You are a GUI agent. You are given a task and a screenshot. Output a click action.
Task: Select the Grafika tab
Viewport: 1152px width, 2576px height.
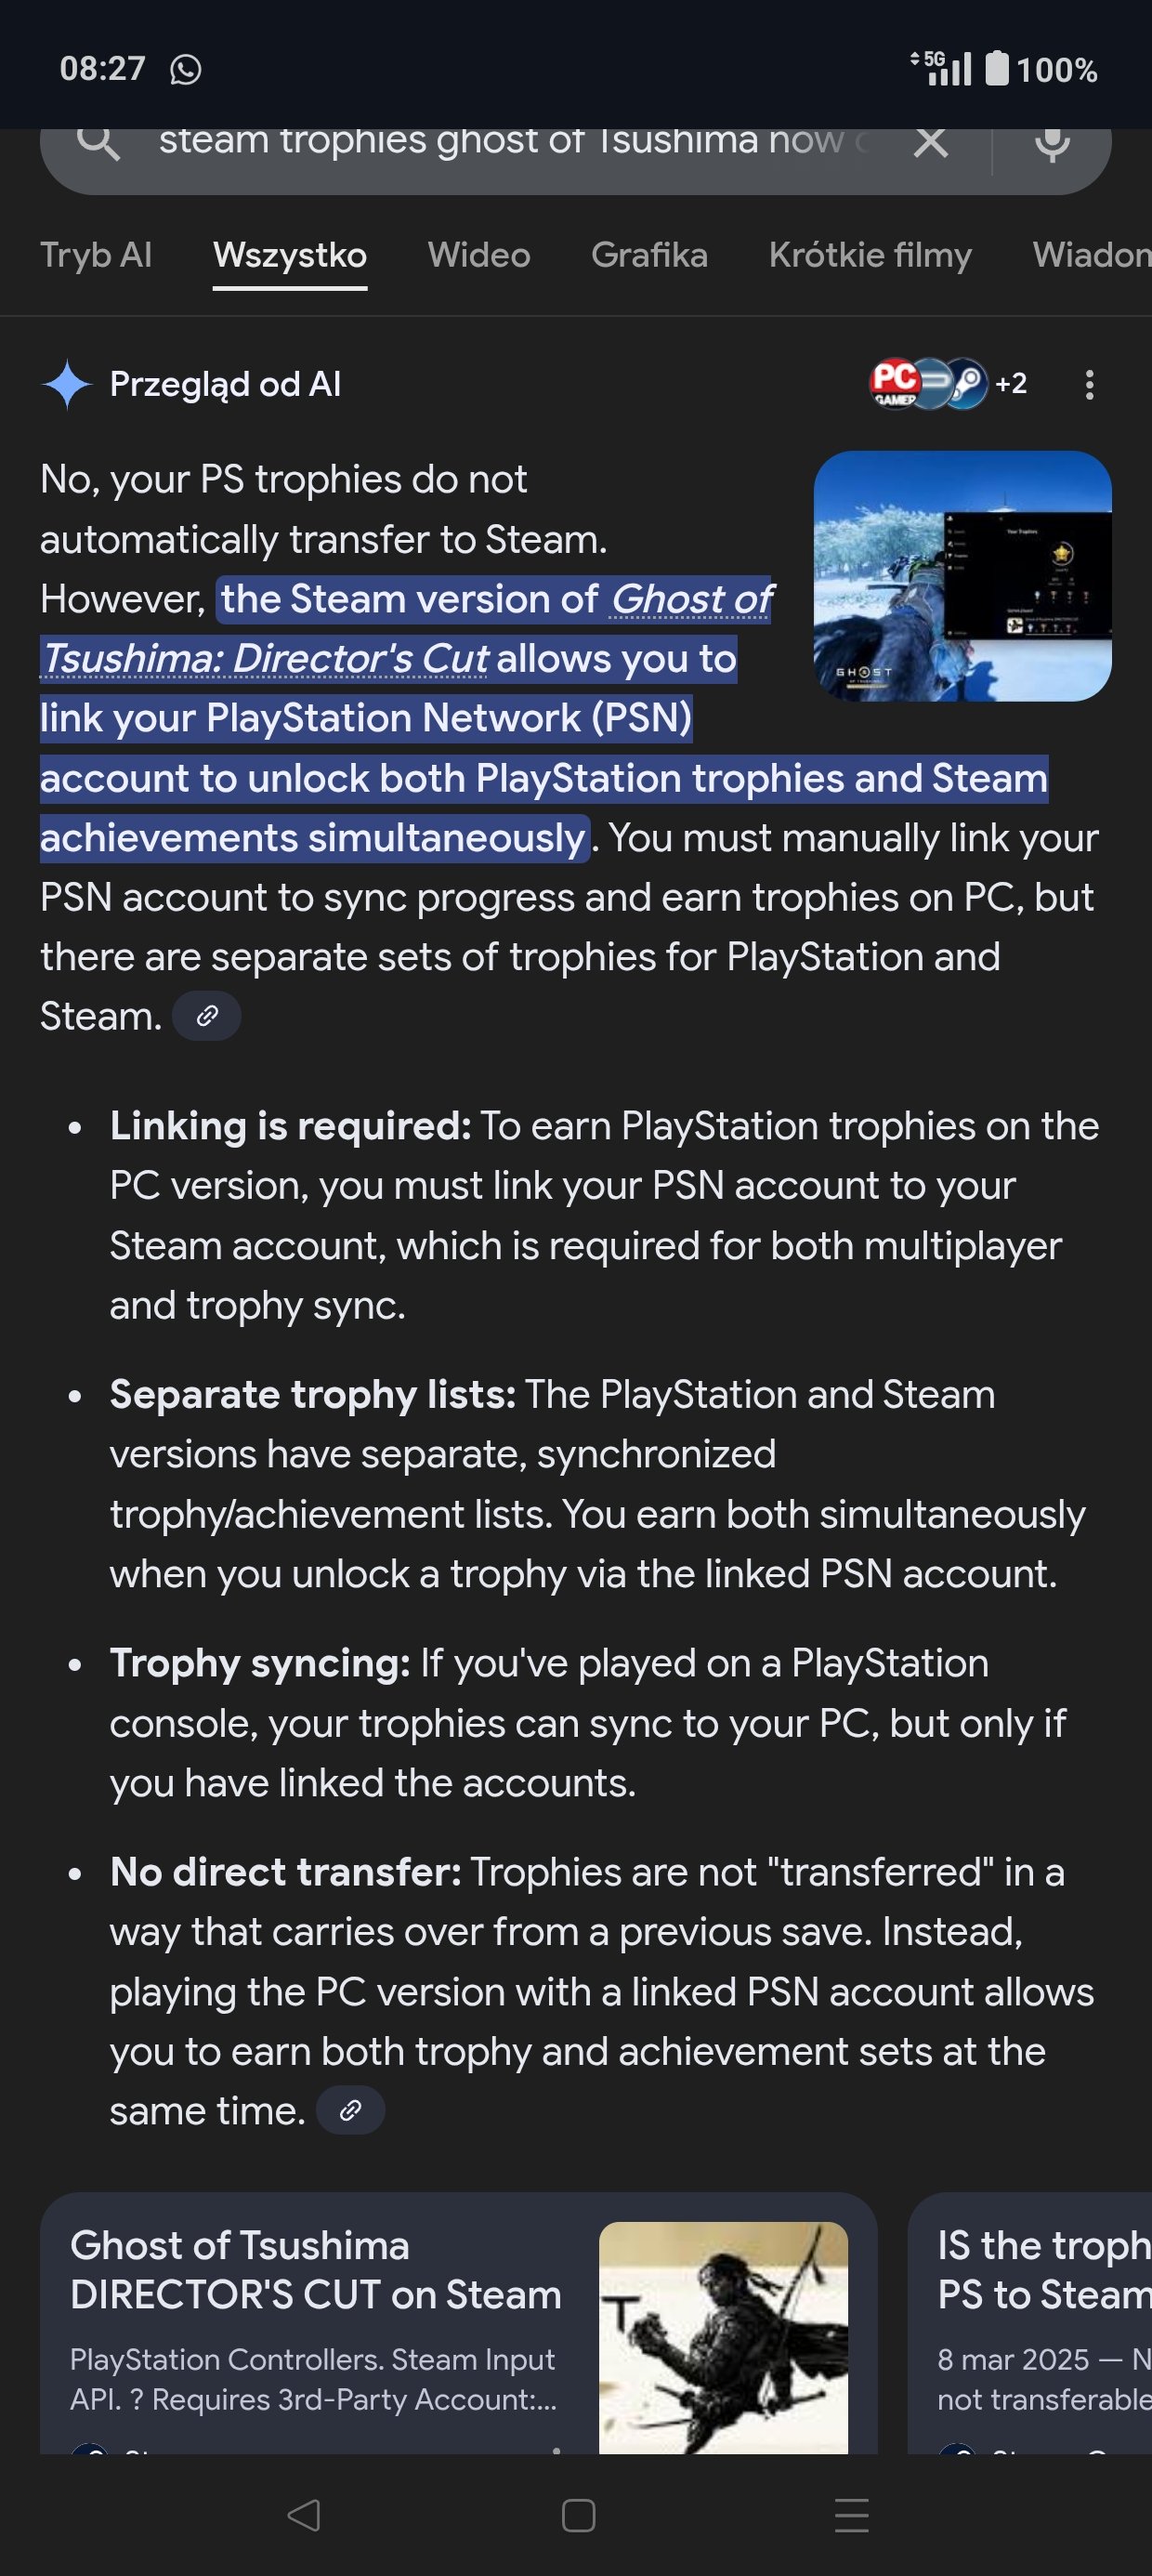tap(649, 255)
